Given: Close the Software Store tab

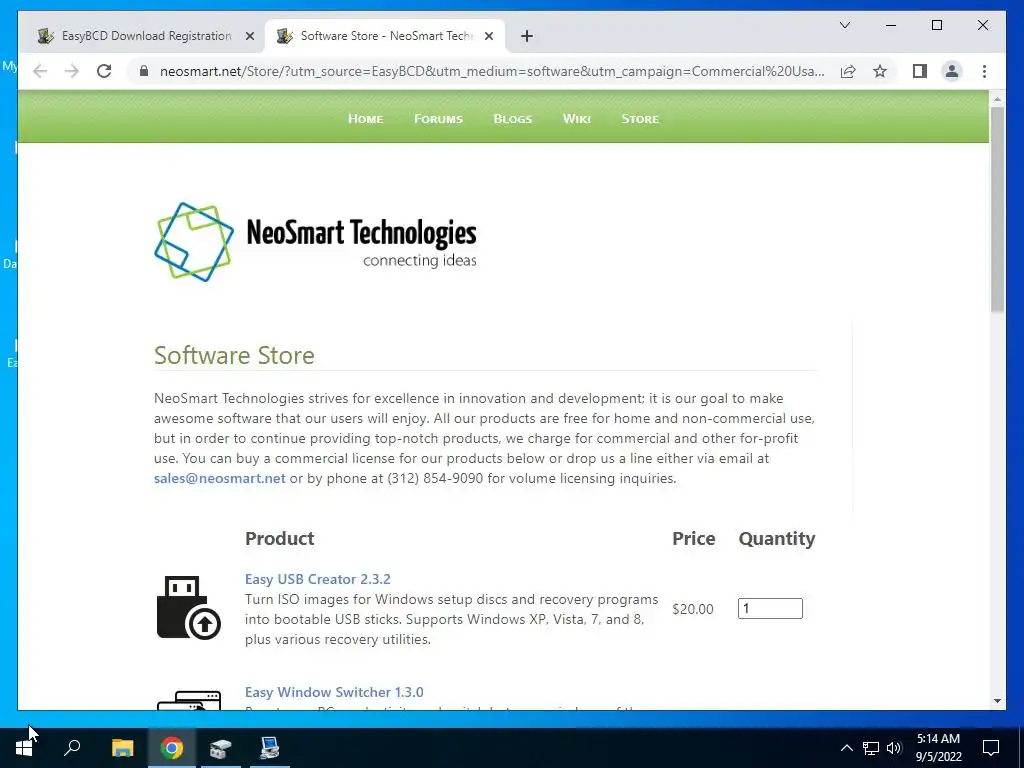Looking at the screenshot, I should click(488, 37).
